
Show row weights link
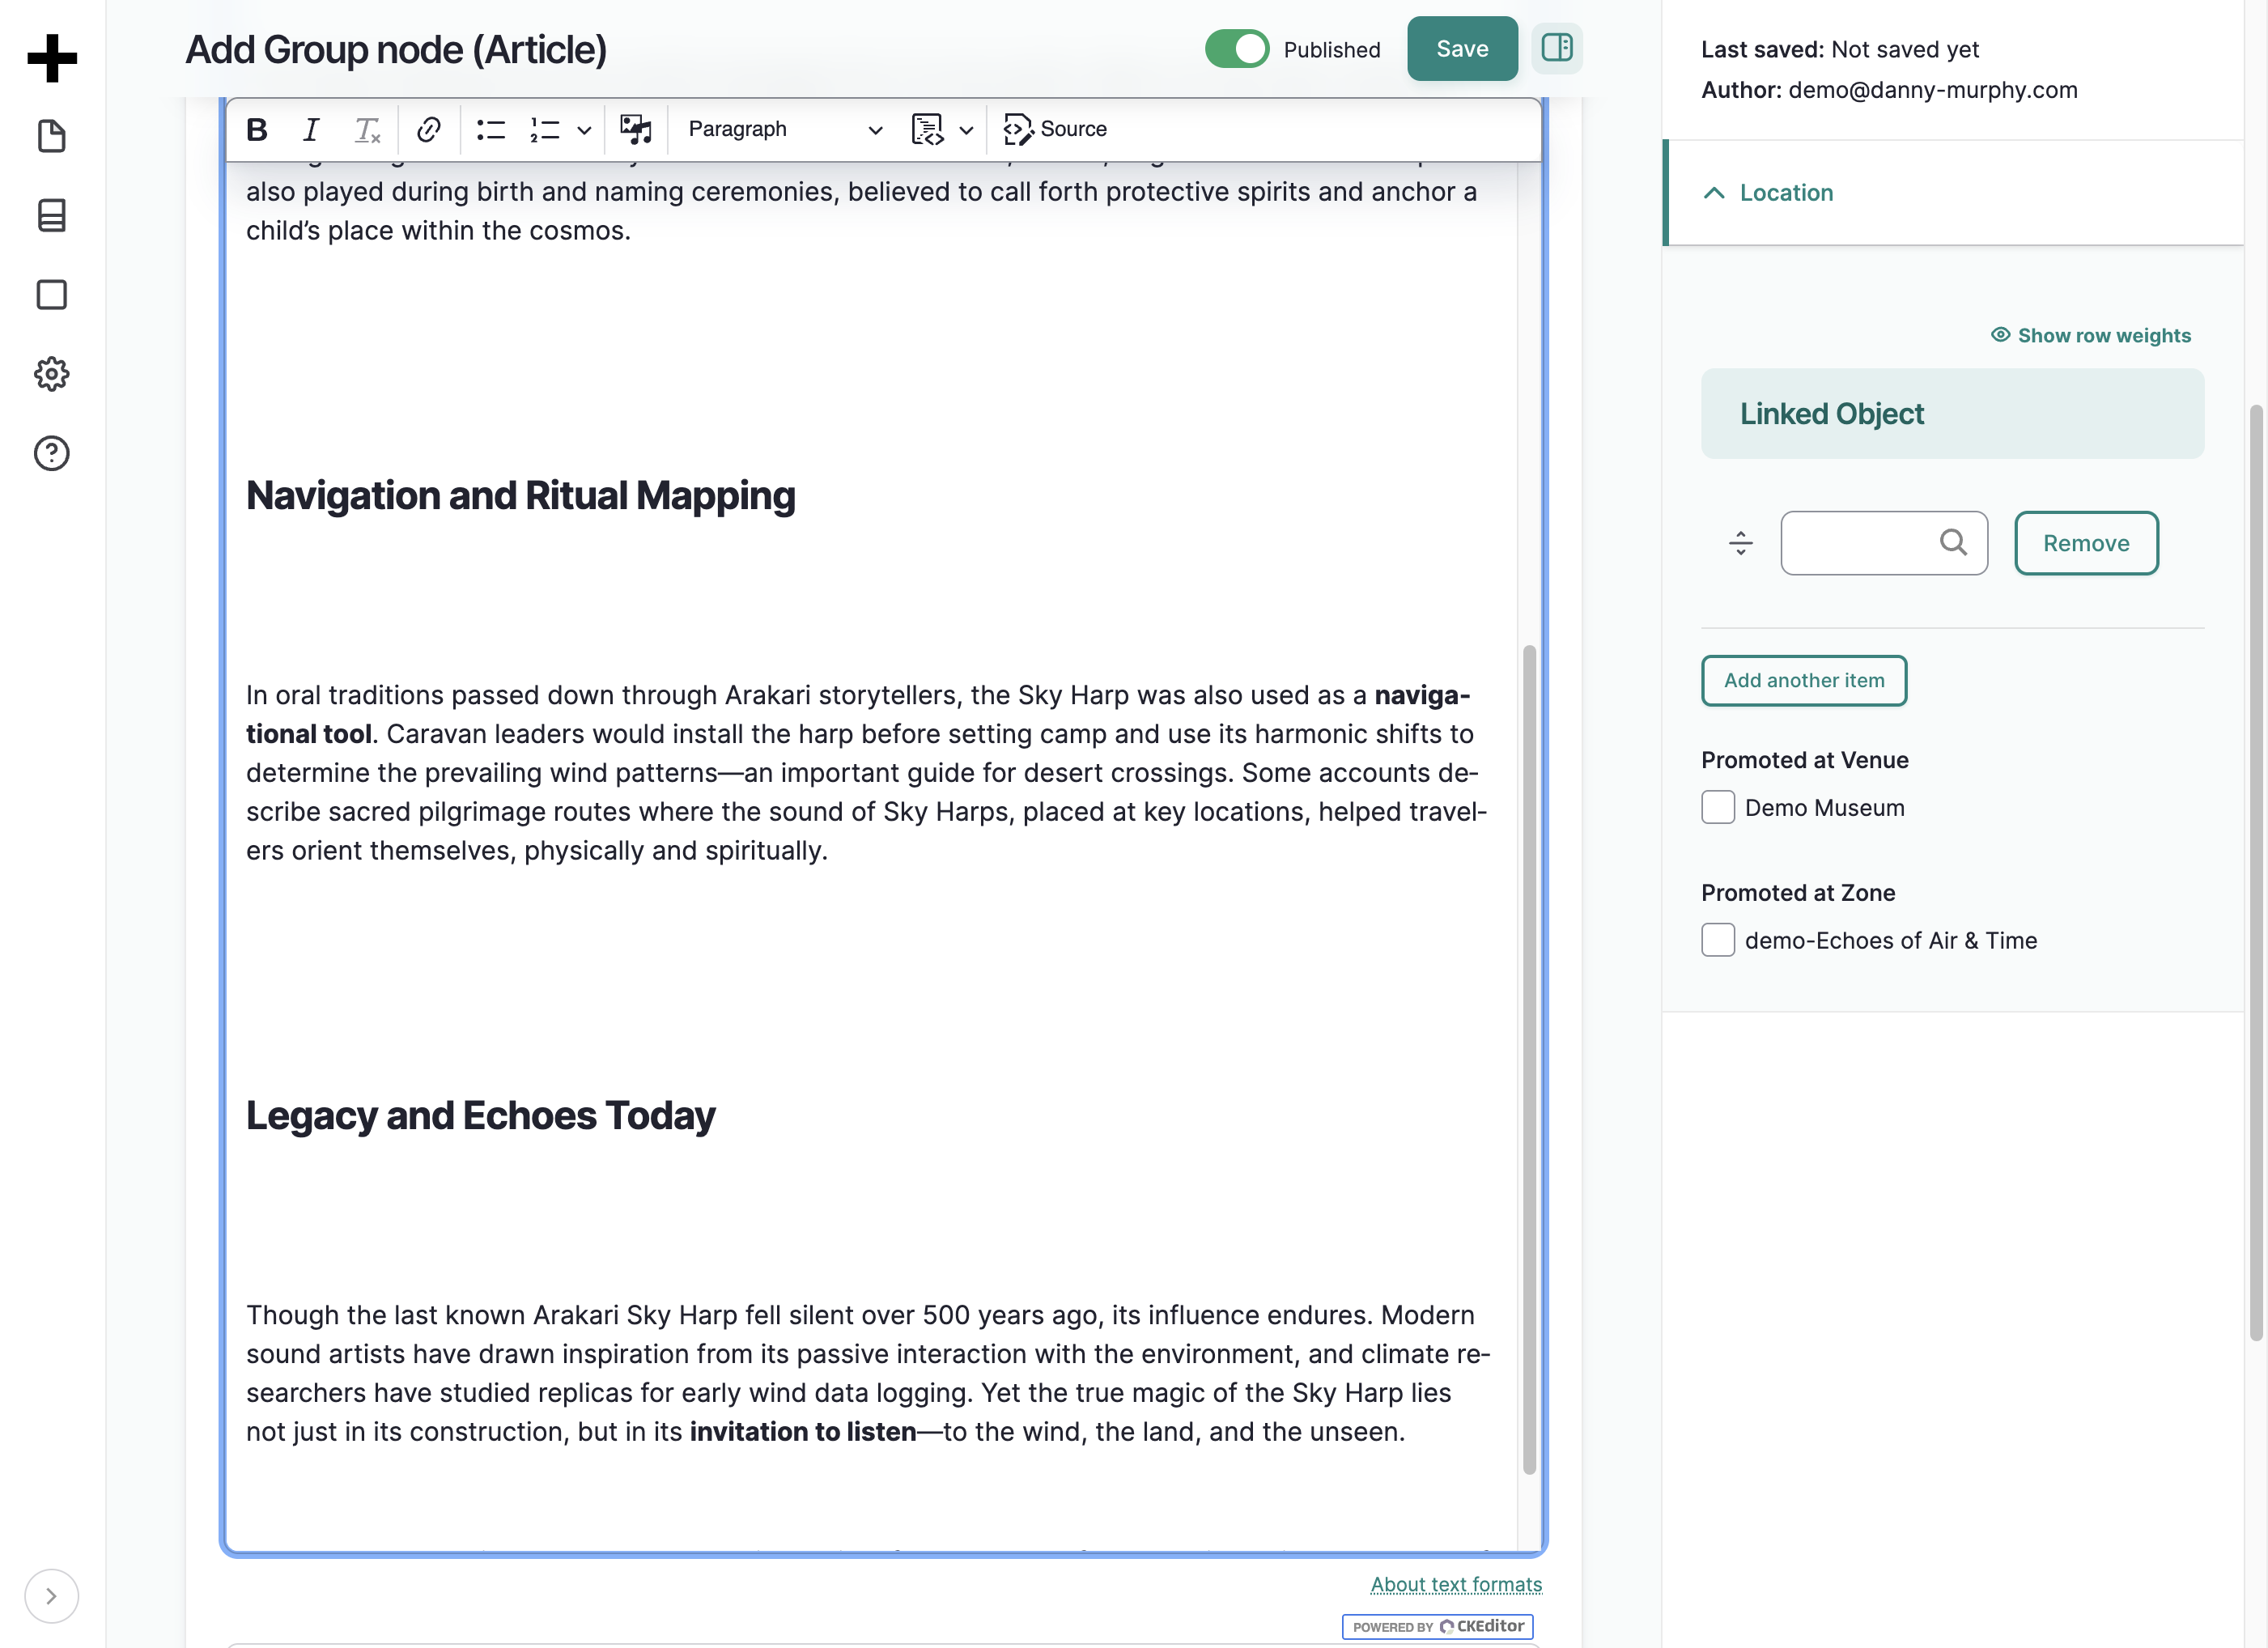2091,336
